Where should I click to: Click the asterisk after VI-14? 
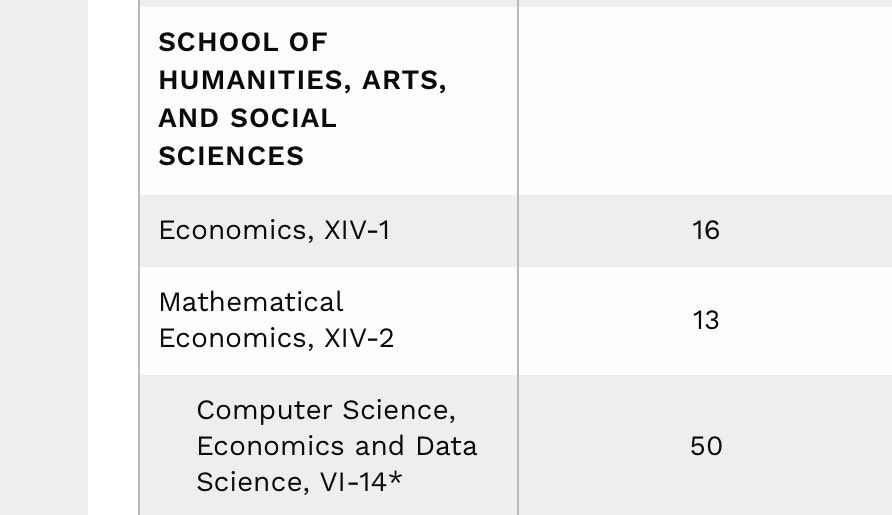coord(395,481)
